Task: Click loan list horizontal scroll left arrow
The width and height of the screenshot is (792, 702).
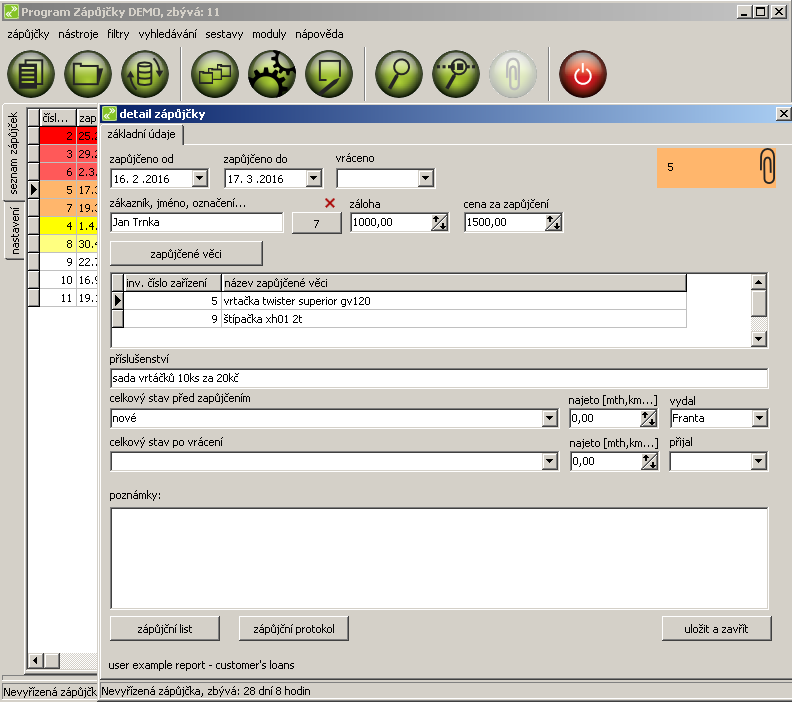Action: coord(35,660)
